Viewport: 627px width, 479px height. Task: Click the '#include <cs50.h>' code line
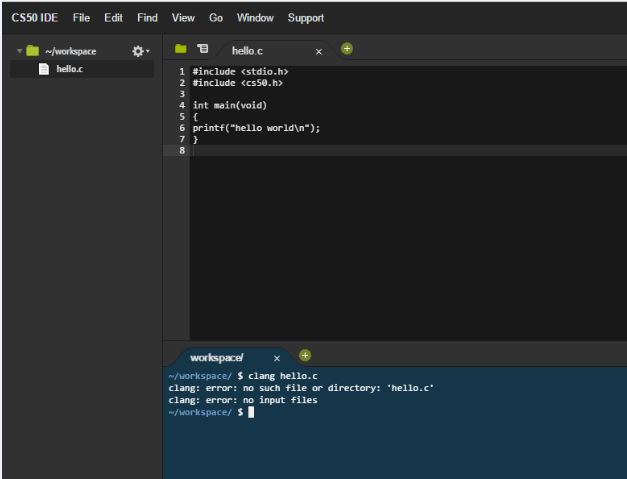[238, 83]
